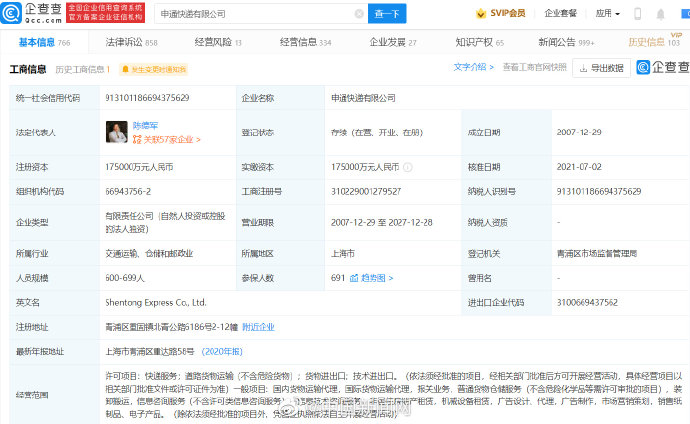Image resolution: width=690 pixels, height=424 pixels.
Task: Clear the search box with the X icon
Action: pyautogui.click(x=357, y=14)
